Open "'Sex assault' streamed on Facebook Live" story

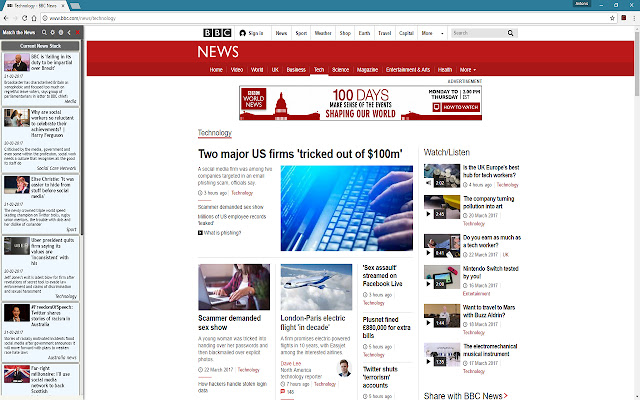click(382, 276)
